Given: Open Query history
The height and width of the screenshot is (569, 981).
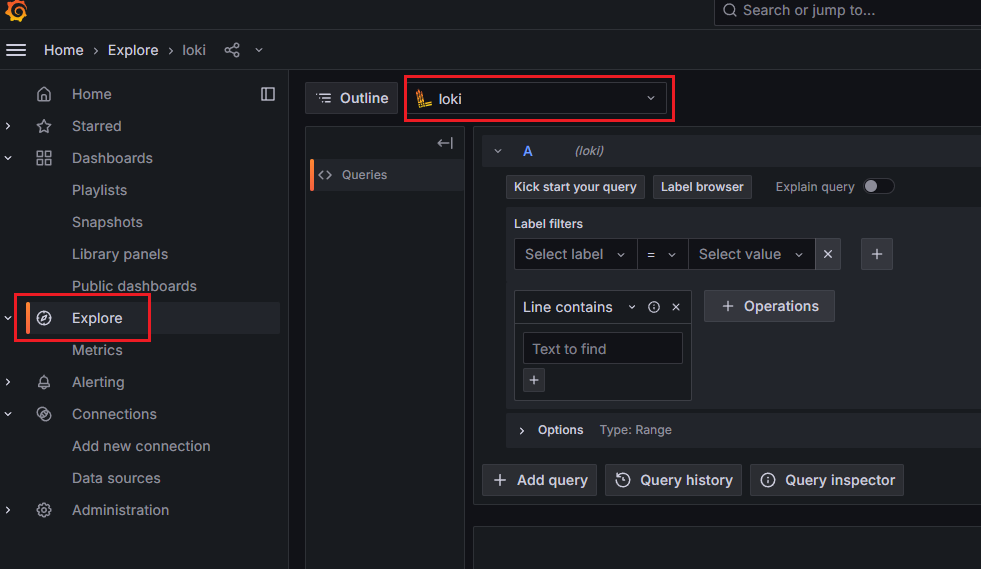Looking at the screenshot, I should coord(673,480).
